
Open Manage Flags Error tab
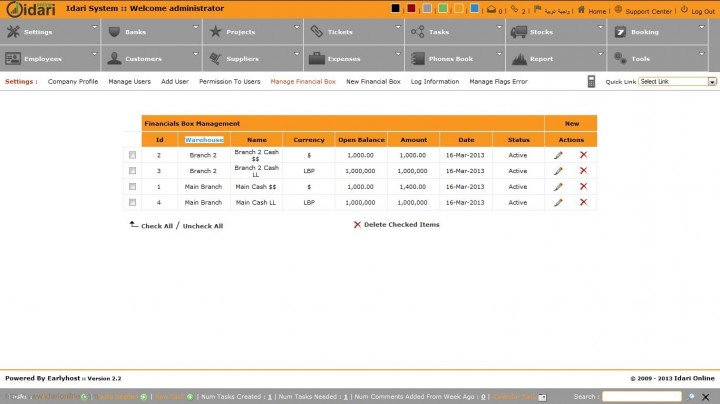498,81
